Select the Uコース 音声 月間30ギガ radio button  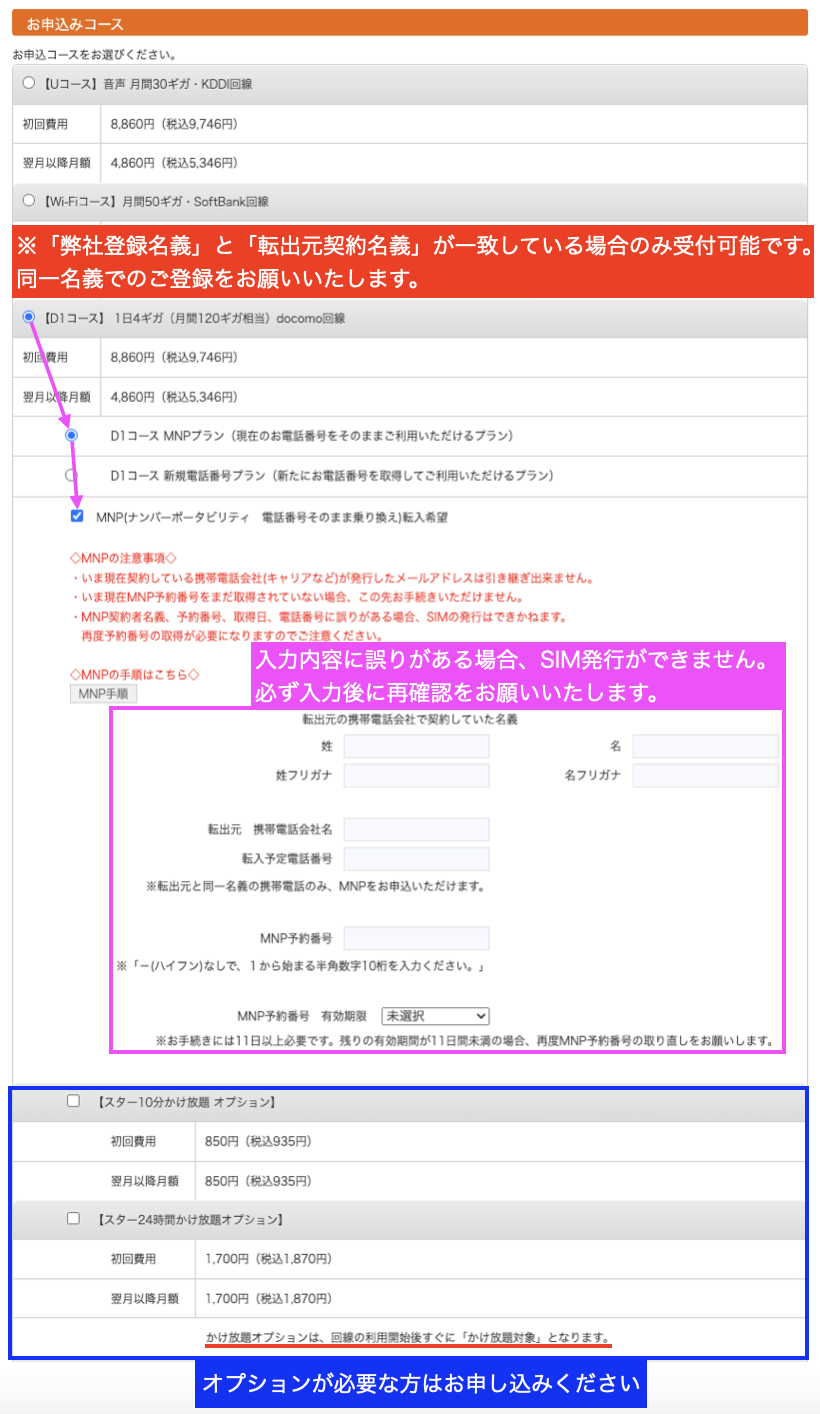coord(29,84)
